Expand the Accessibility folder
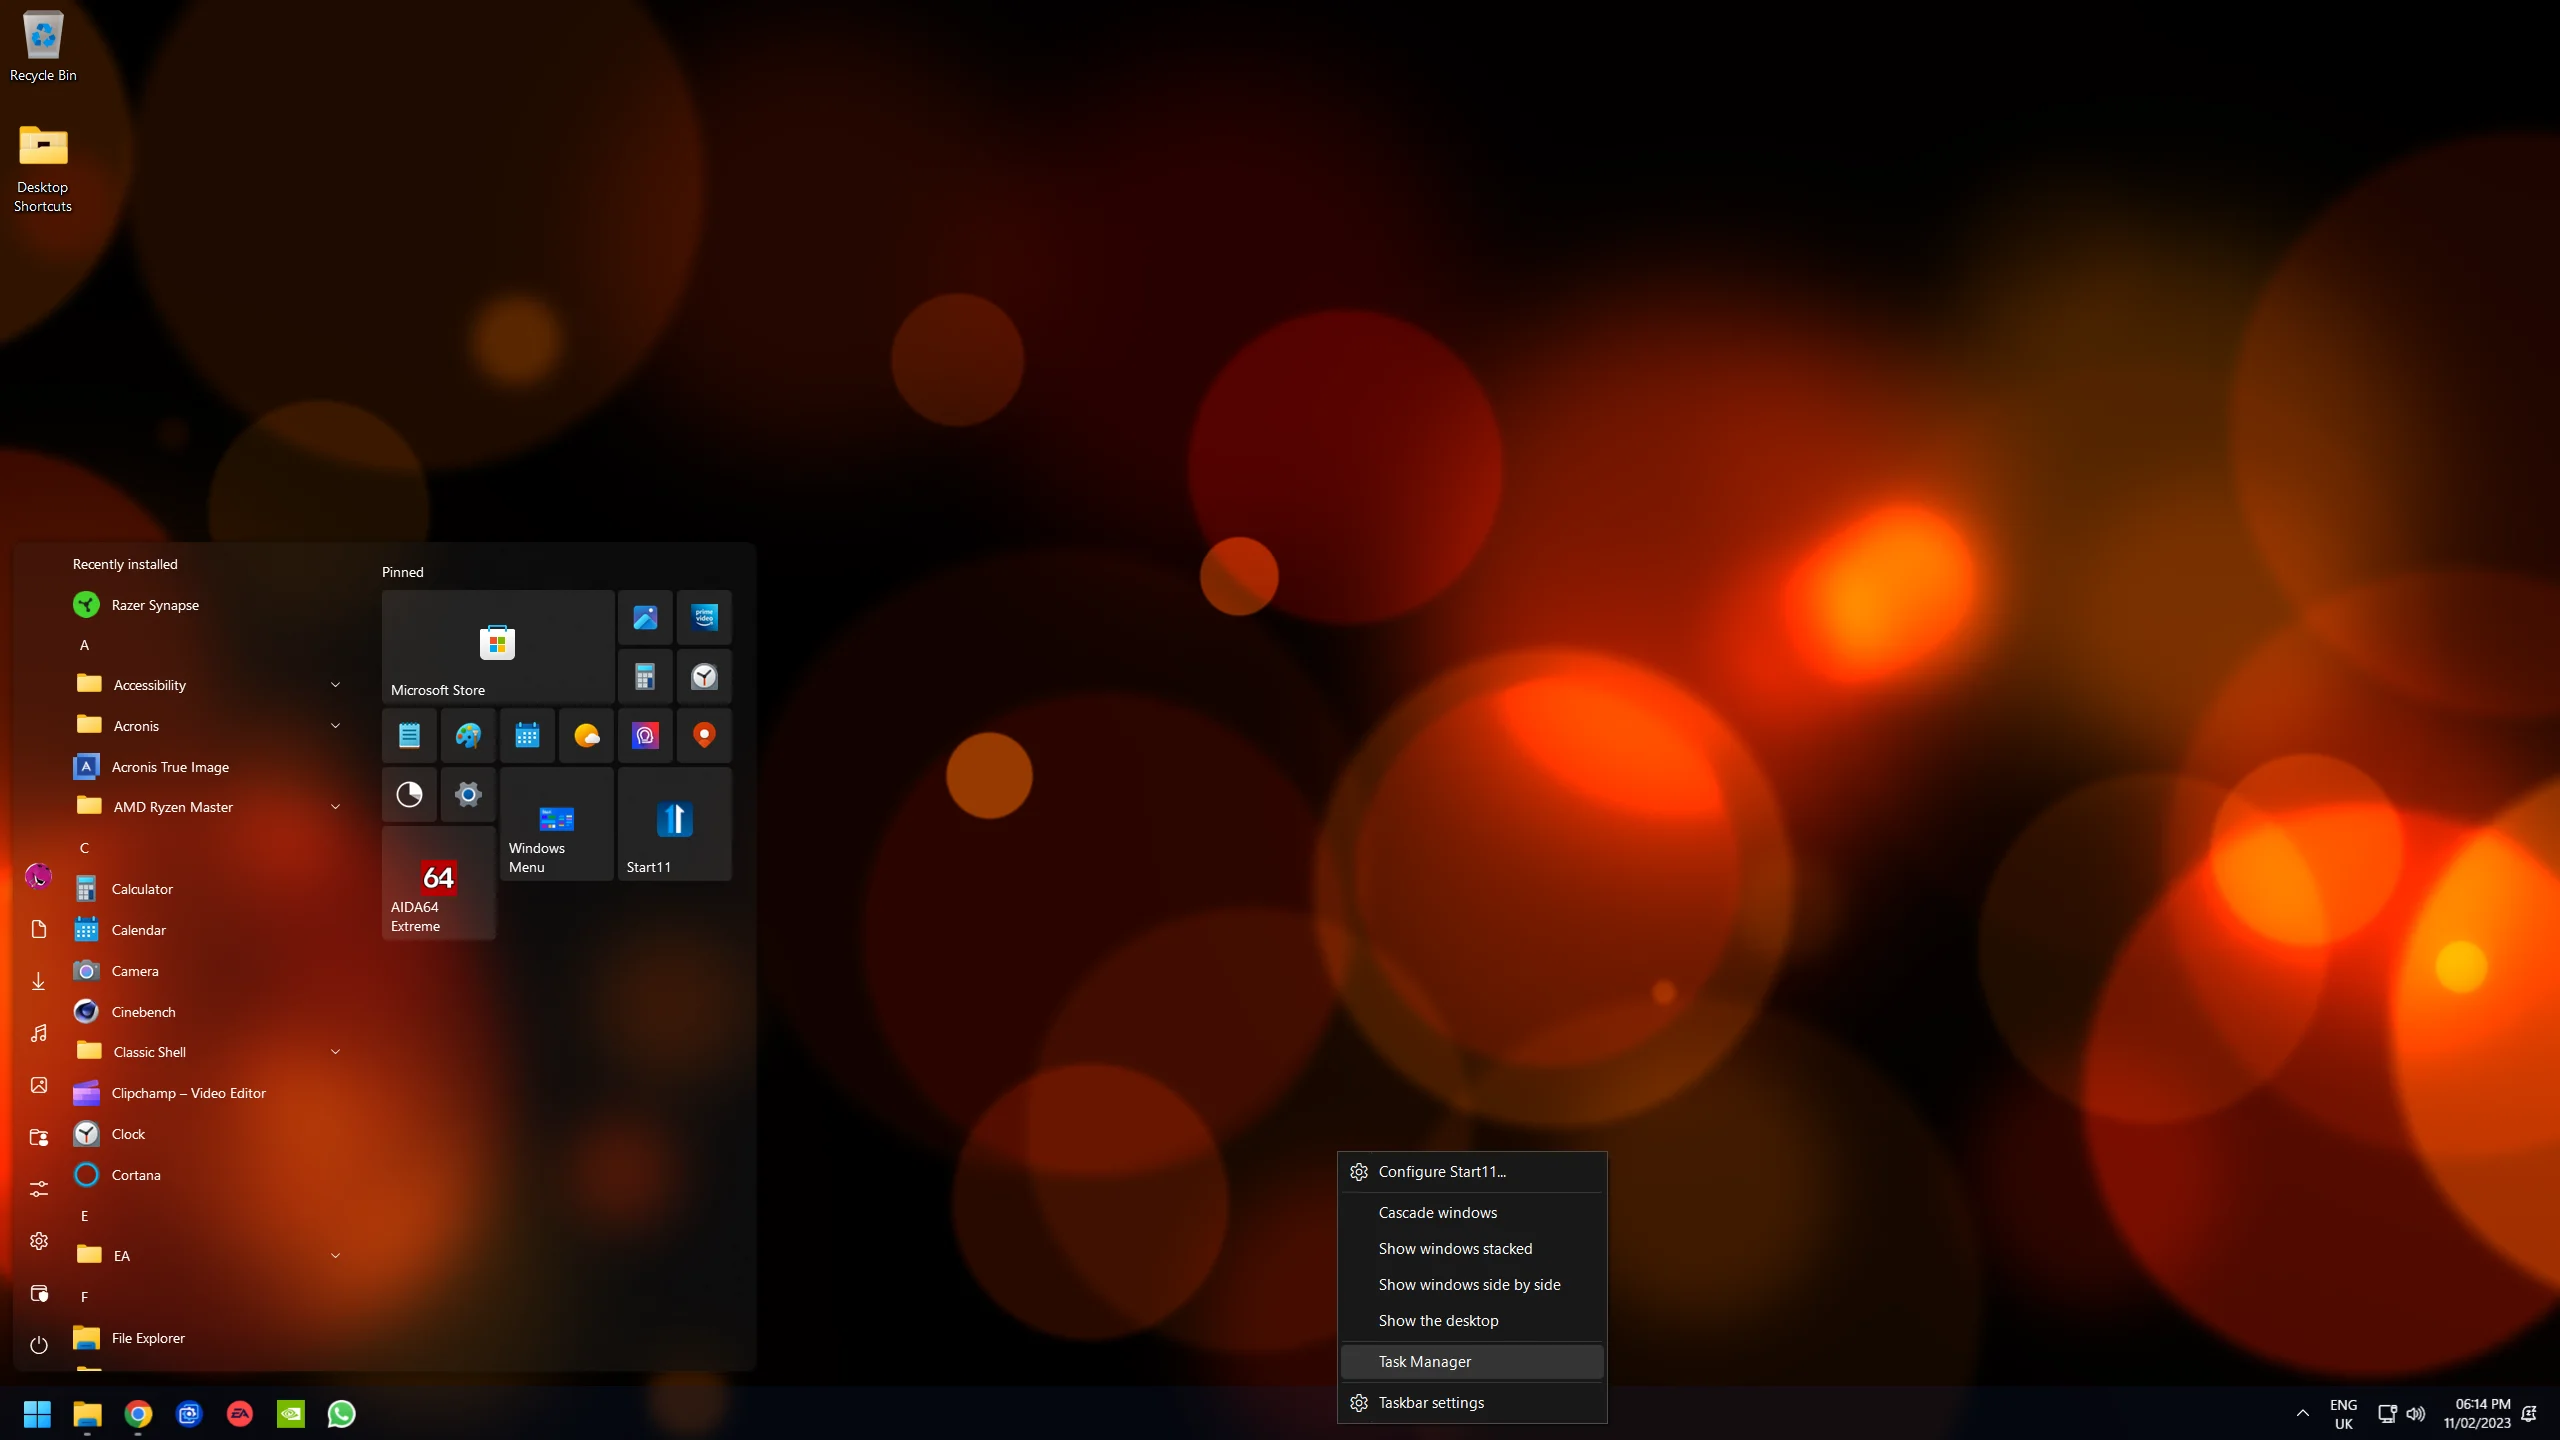This screenshot has height=1440, width=2560. [x=208, y=685]
